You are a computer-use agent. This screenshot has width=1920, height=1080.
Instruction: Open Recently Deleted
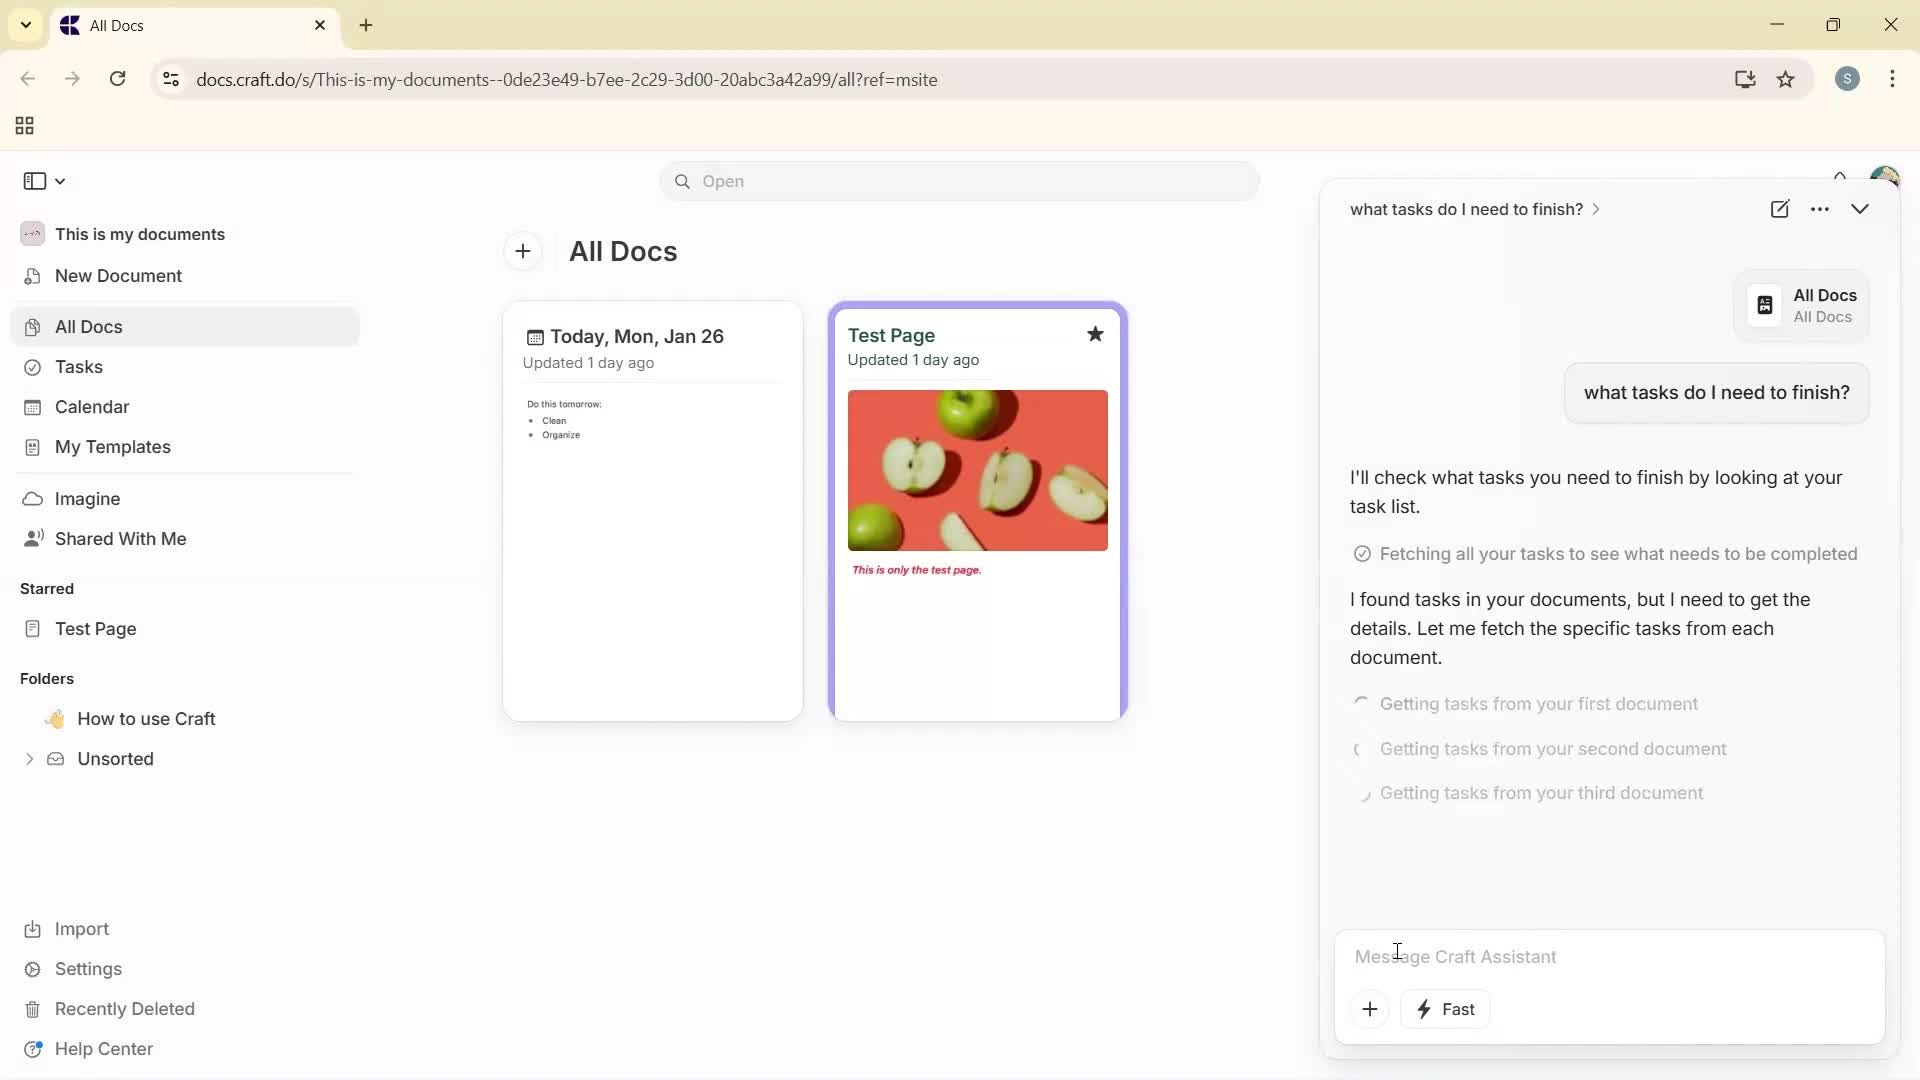(126, 1009)
